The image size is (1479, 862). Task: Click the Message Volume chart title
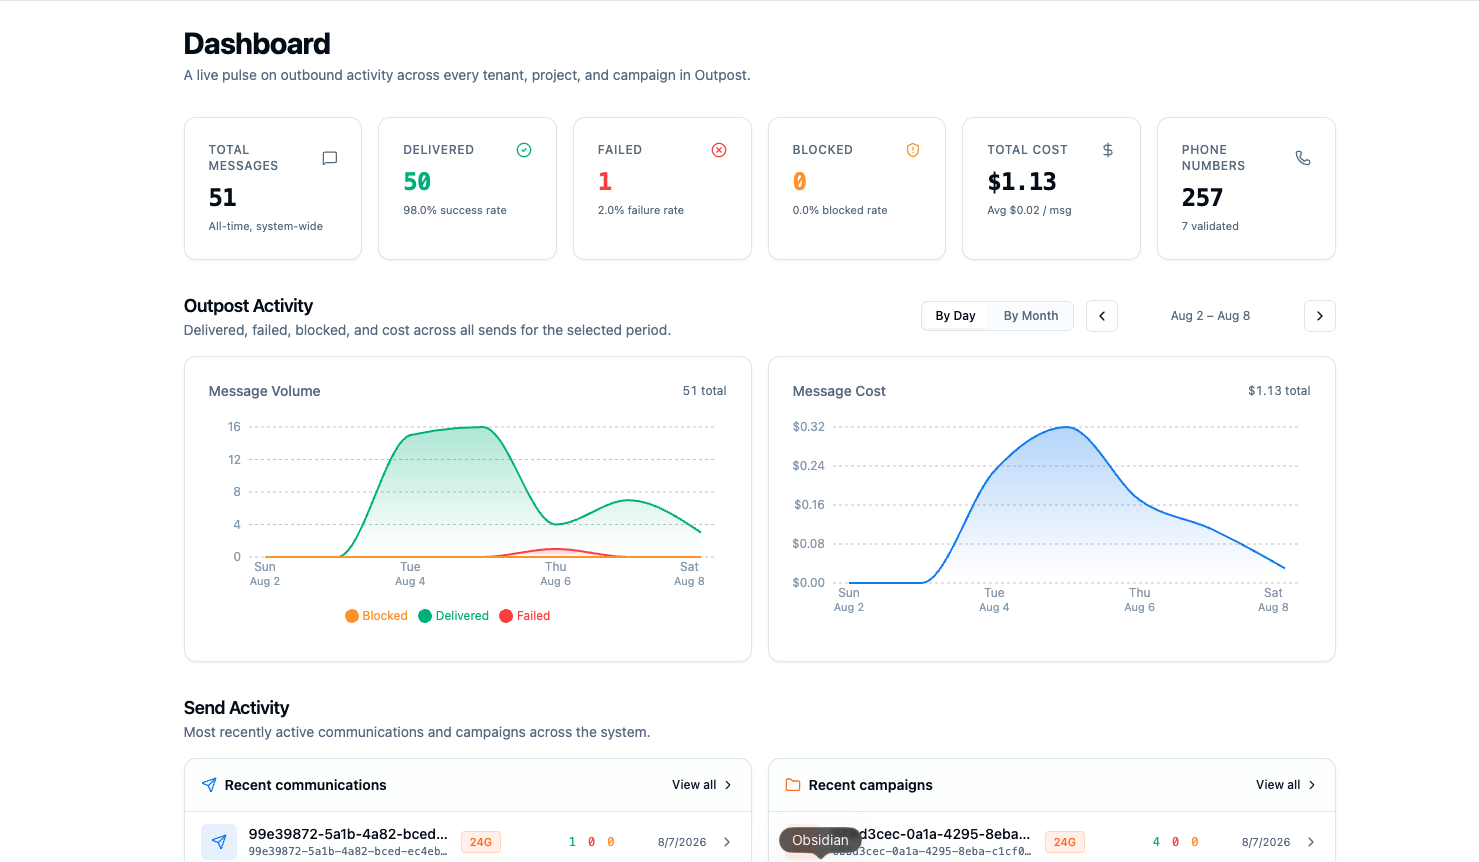click(265, 391)
